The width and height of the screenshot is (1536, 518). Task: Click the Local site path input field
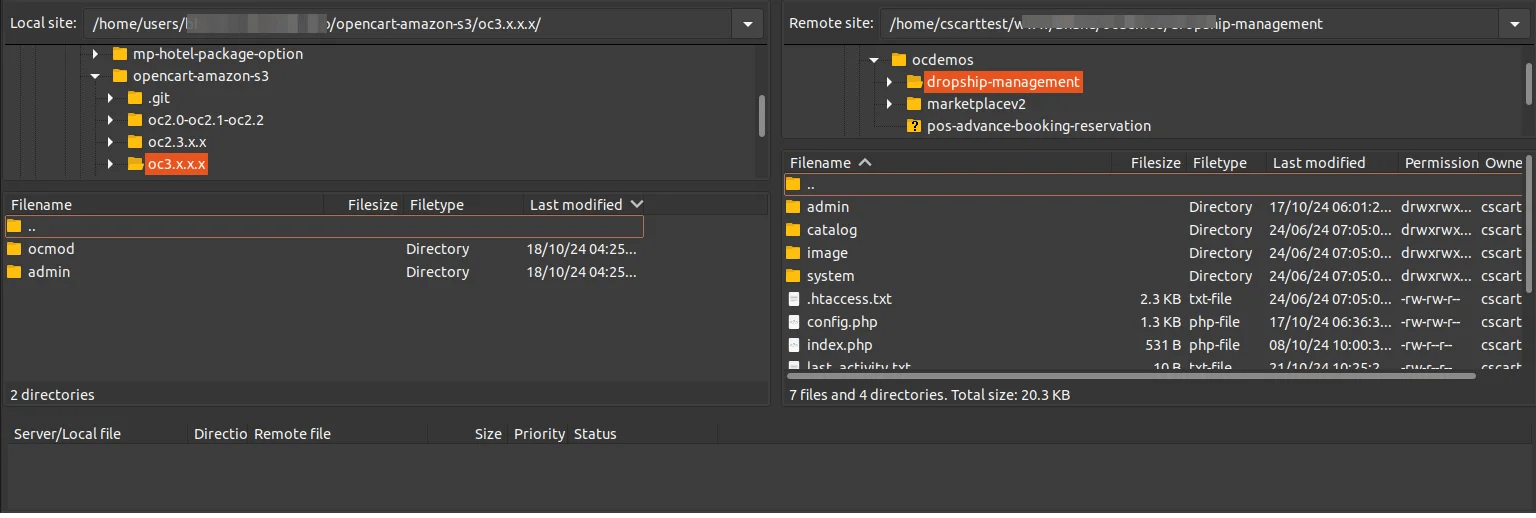tap(405, 24)
